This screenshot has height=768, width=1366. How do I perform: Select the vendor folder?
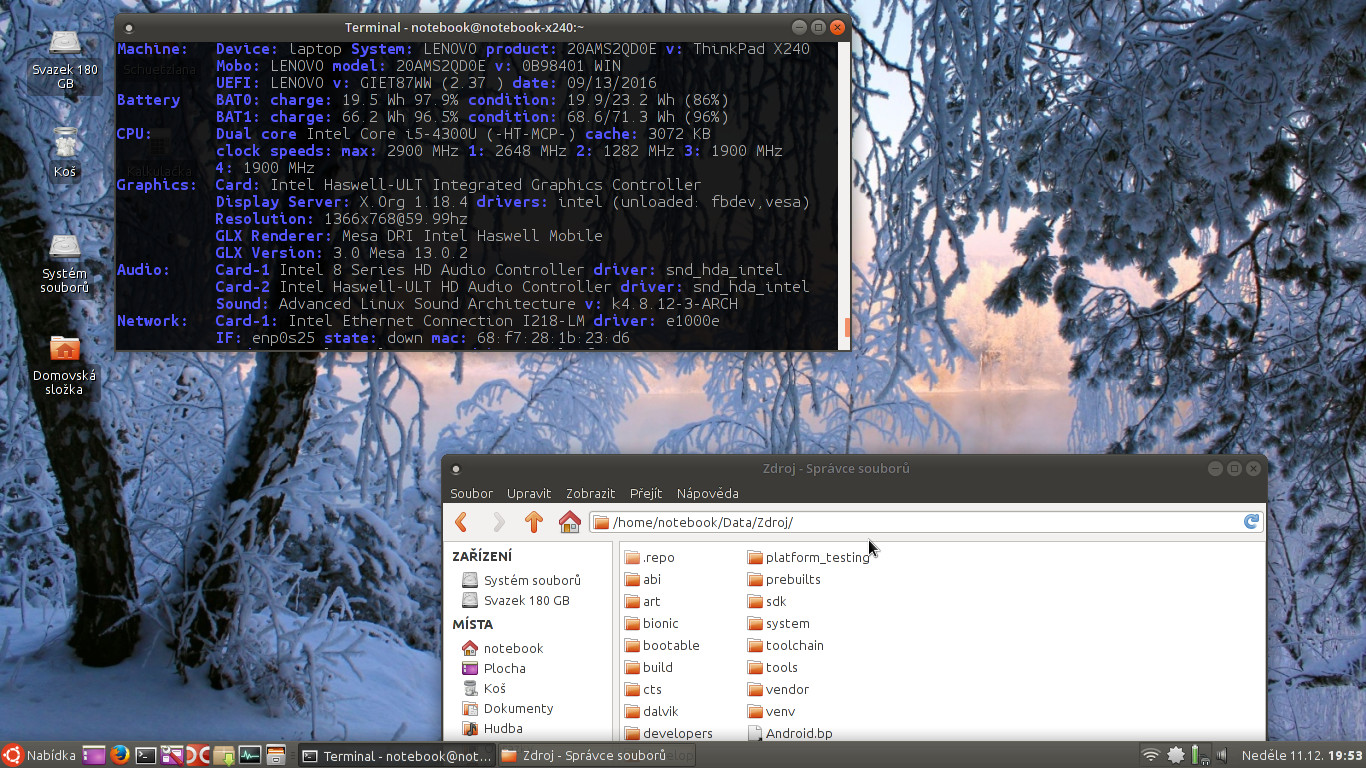pyautogui.click(x=779, y=689)
